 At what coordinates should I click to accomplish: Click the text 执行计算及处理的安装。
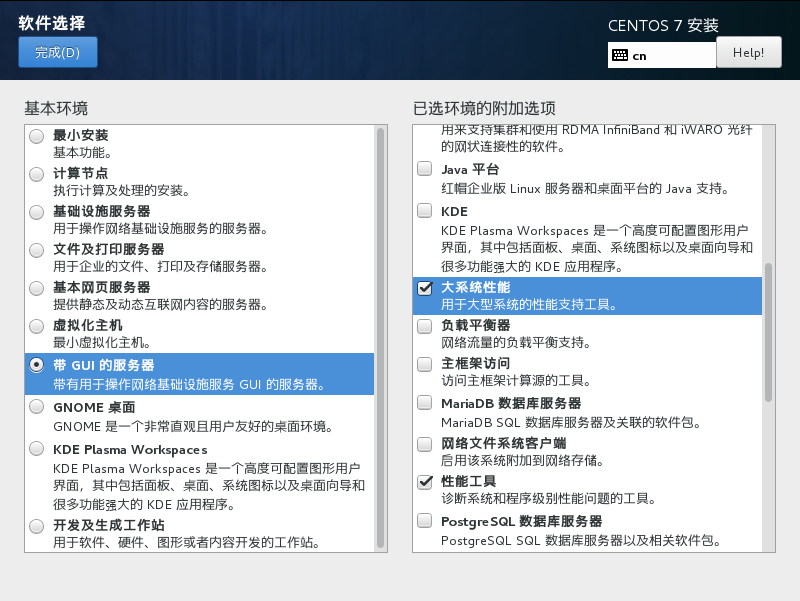122,191
